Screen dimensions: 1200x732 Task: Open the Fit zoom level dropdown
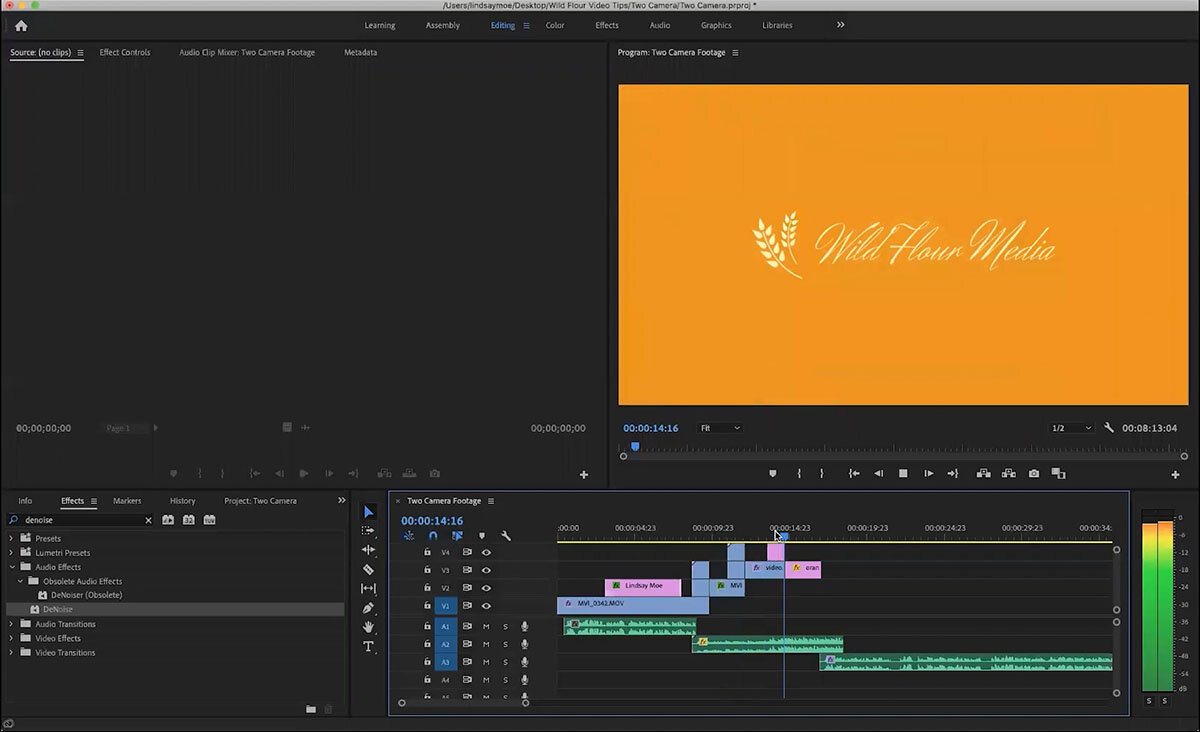click(720, 428)
